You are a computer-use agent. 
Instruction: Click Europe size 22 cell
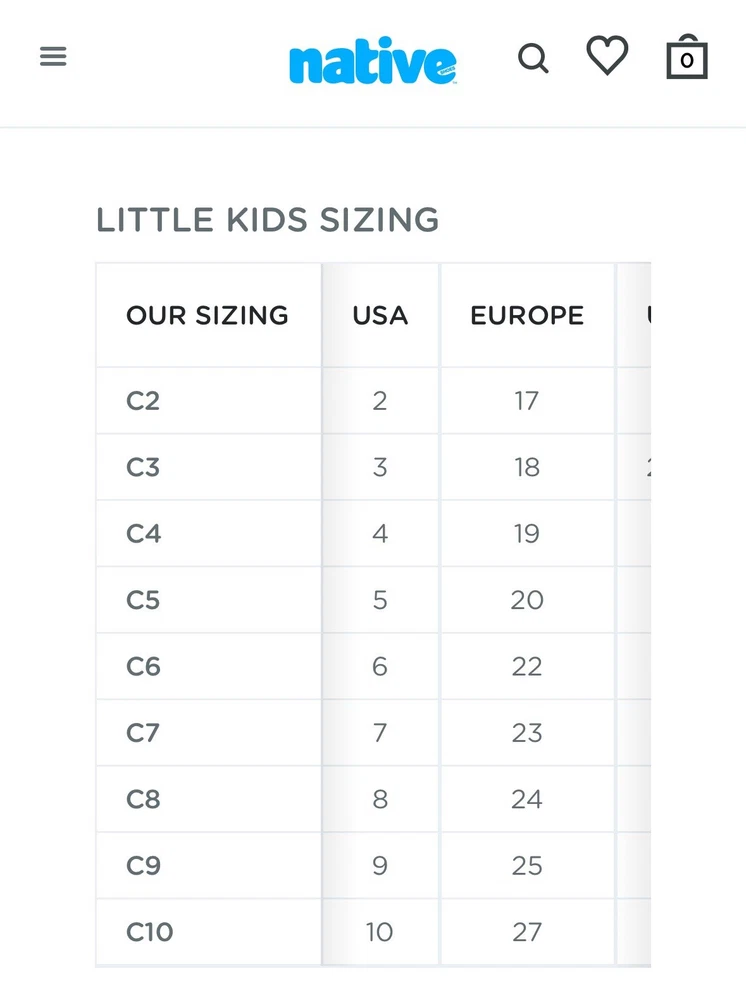[527, 667]
